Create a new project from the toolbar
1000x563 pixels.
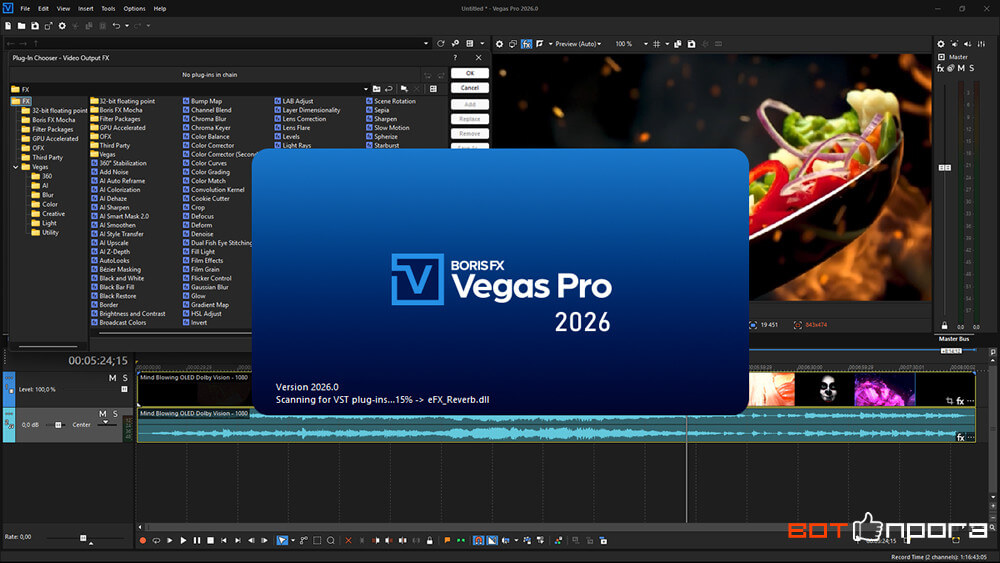pyautogui.click(x=8, y=26)
